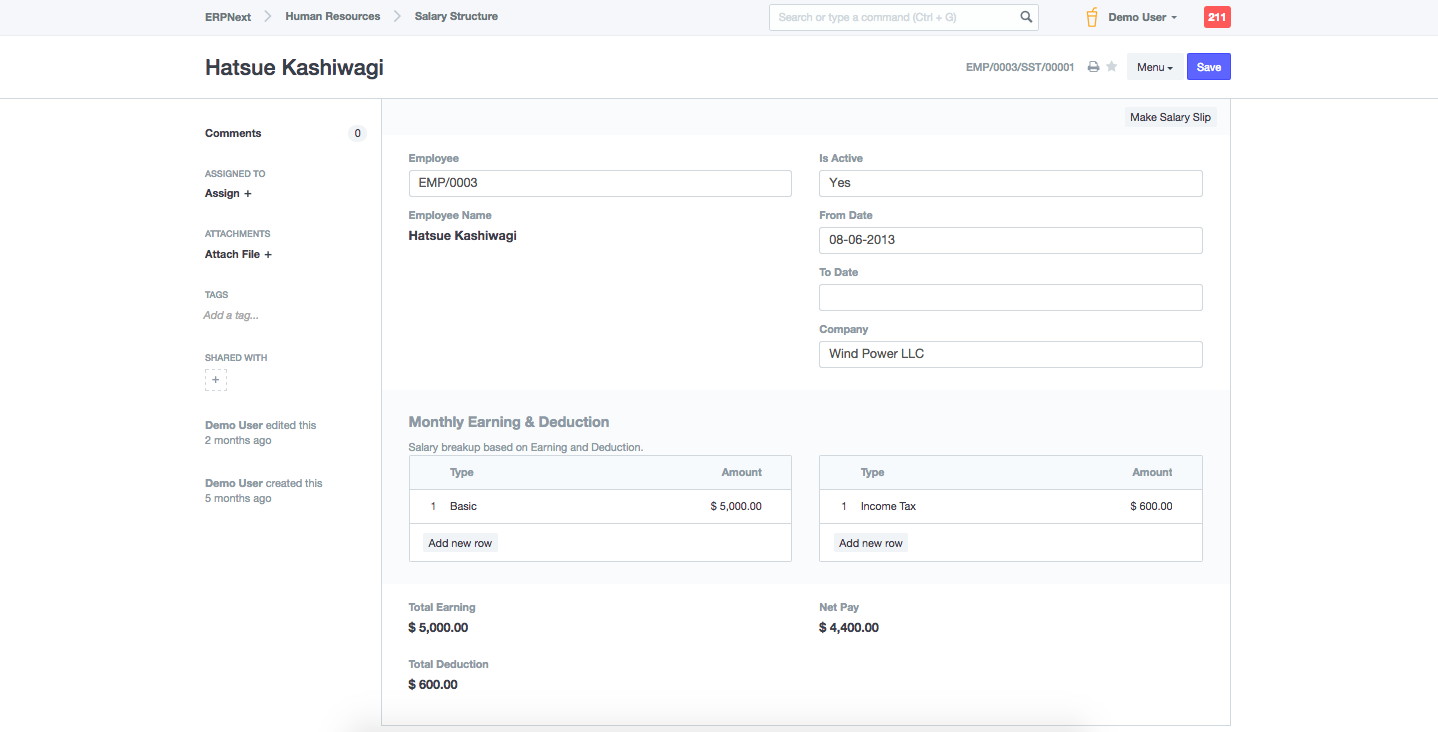Screen dimensions: 1438x732
Task: Add new row to earnings table
Action: click(460, 543)
